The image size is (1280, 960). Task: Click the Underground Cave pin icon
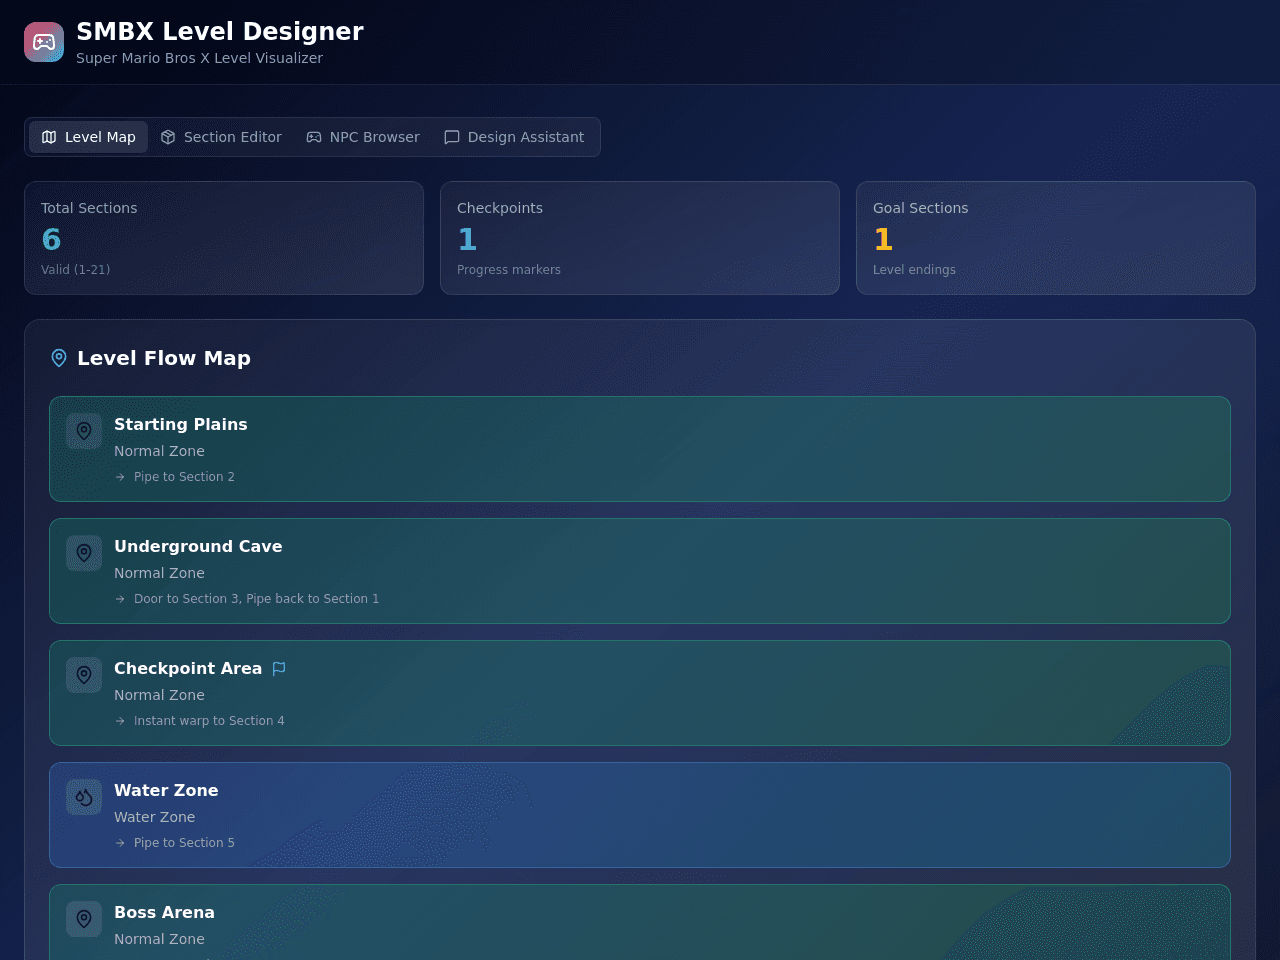tap(84, 553)
